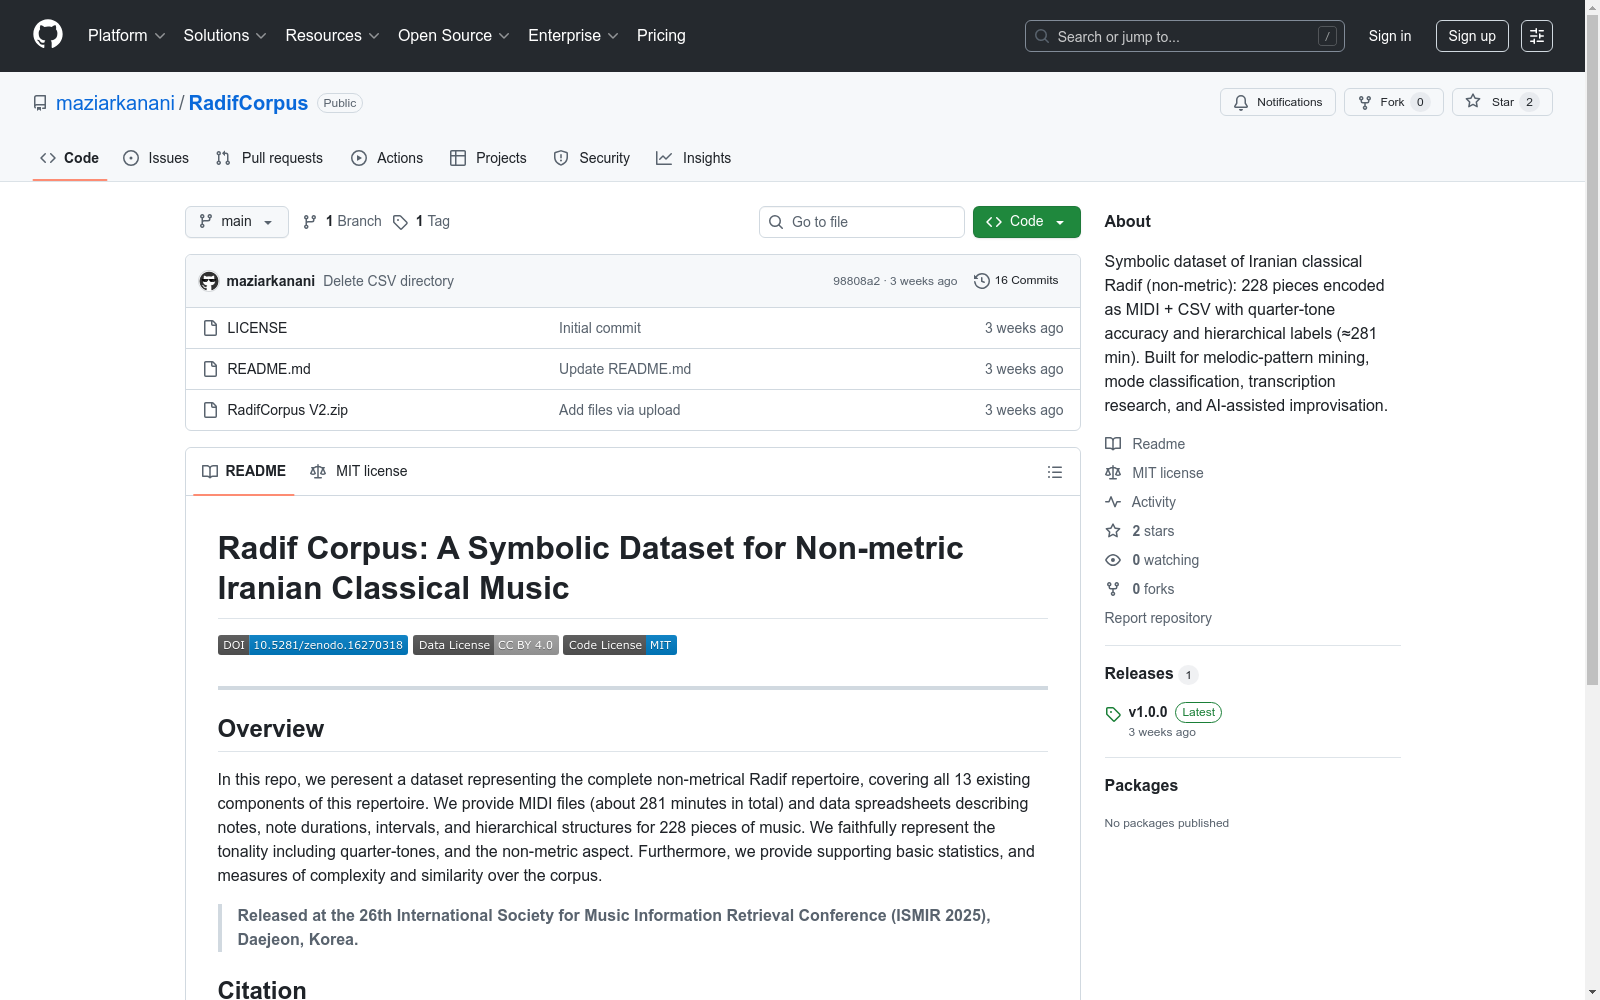Click the README.md file icon
The width and height of the screenshot is (1600, 1000).
point(210,369)
